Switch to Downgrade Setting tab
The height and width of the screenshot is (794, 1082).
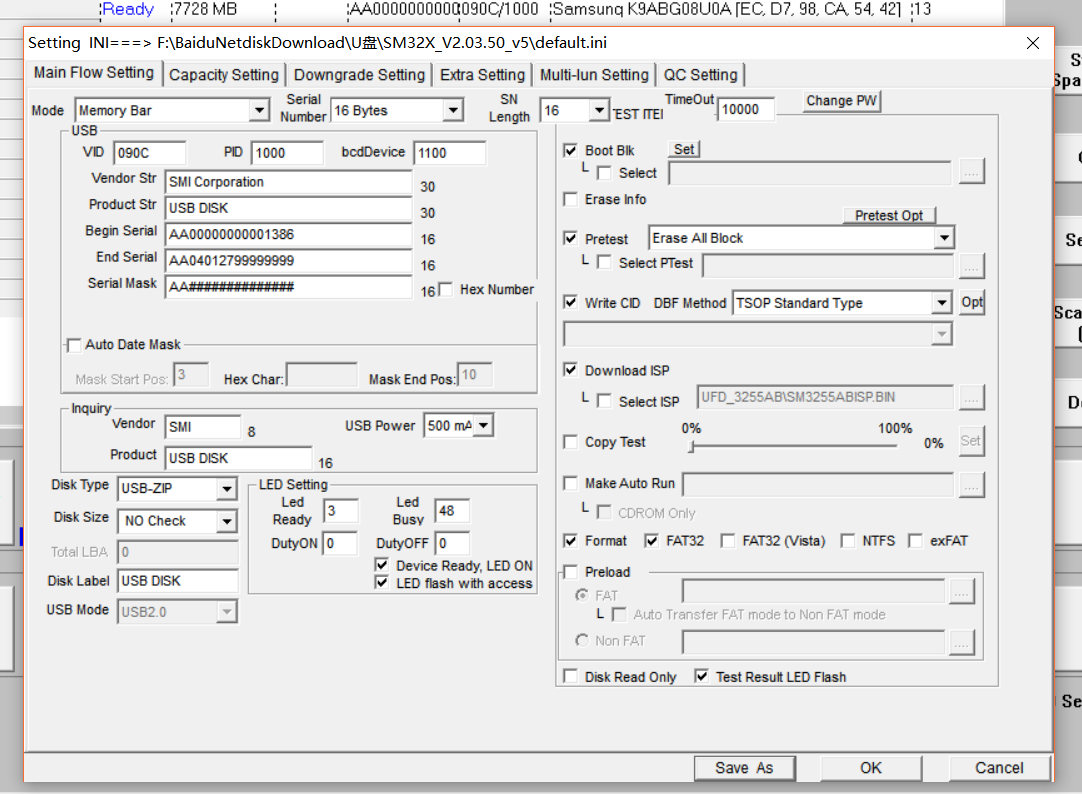(x=359, y=75)
